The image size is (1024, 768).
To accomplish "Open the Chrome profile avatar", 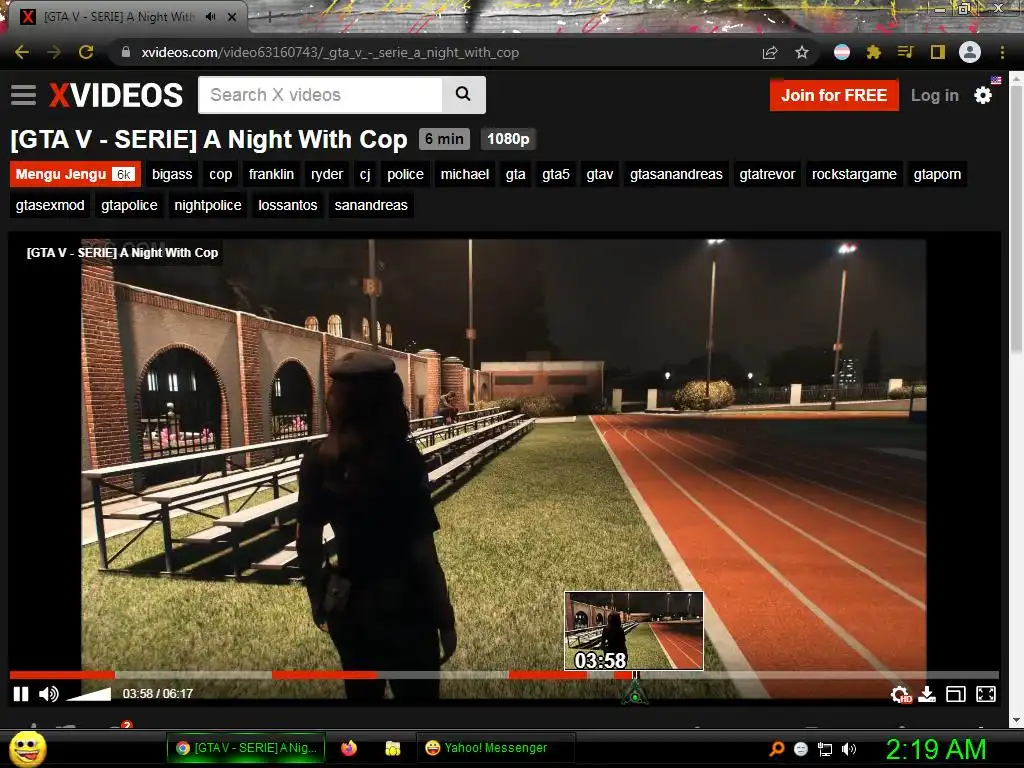I will (x=970, y=52).
